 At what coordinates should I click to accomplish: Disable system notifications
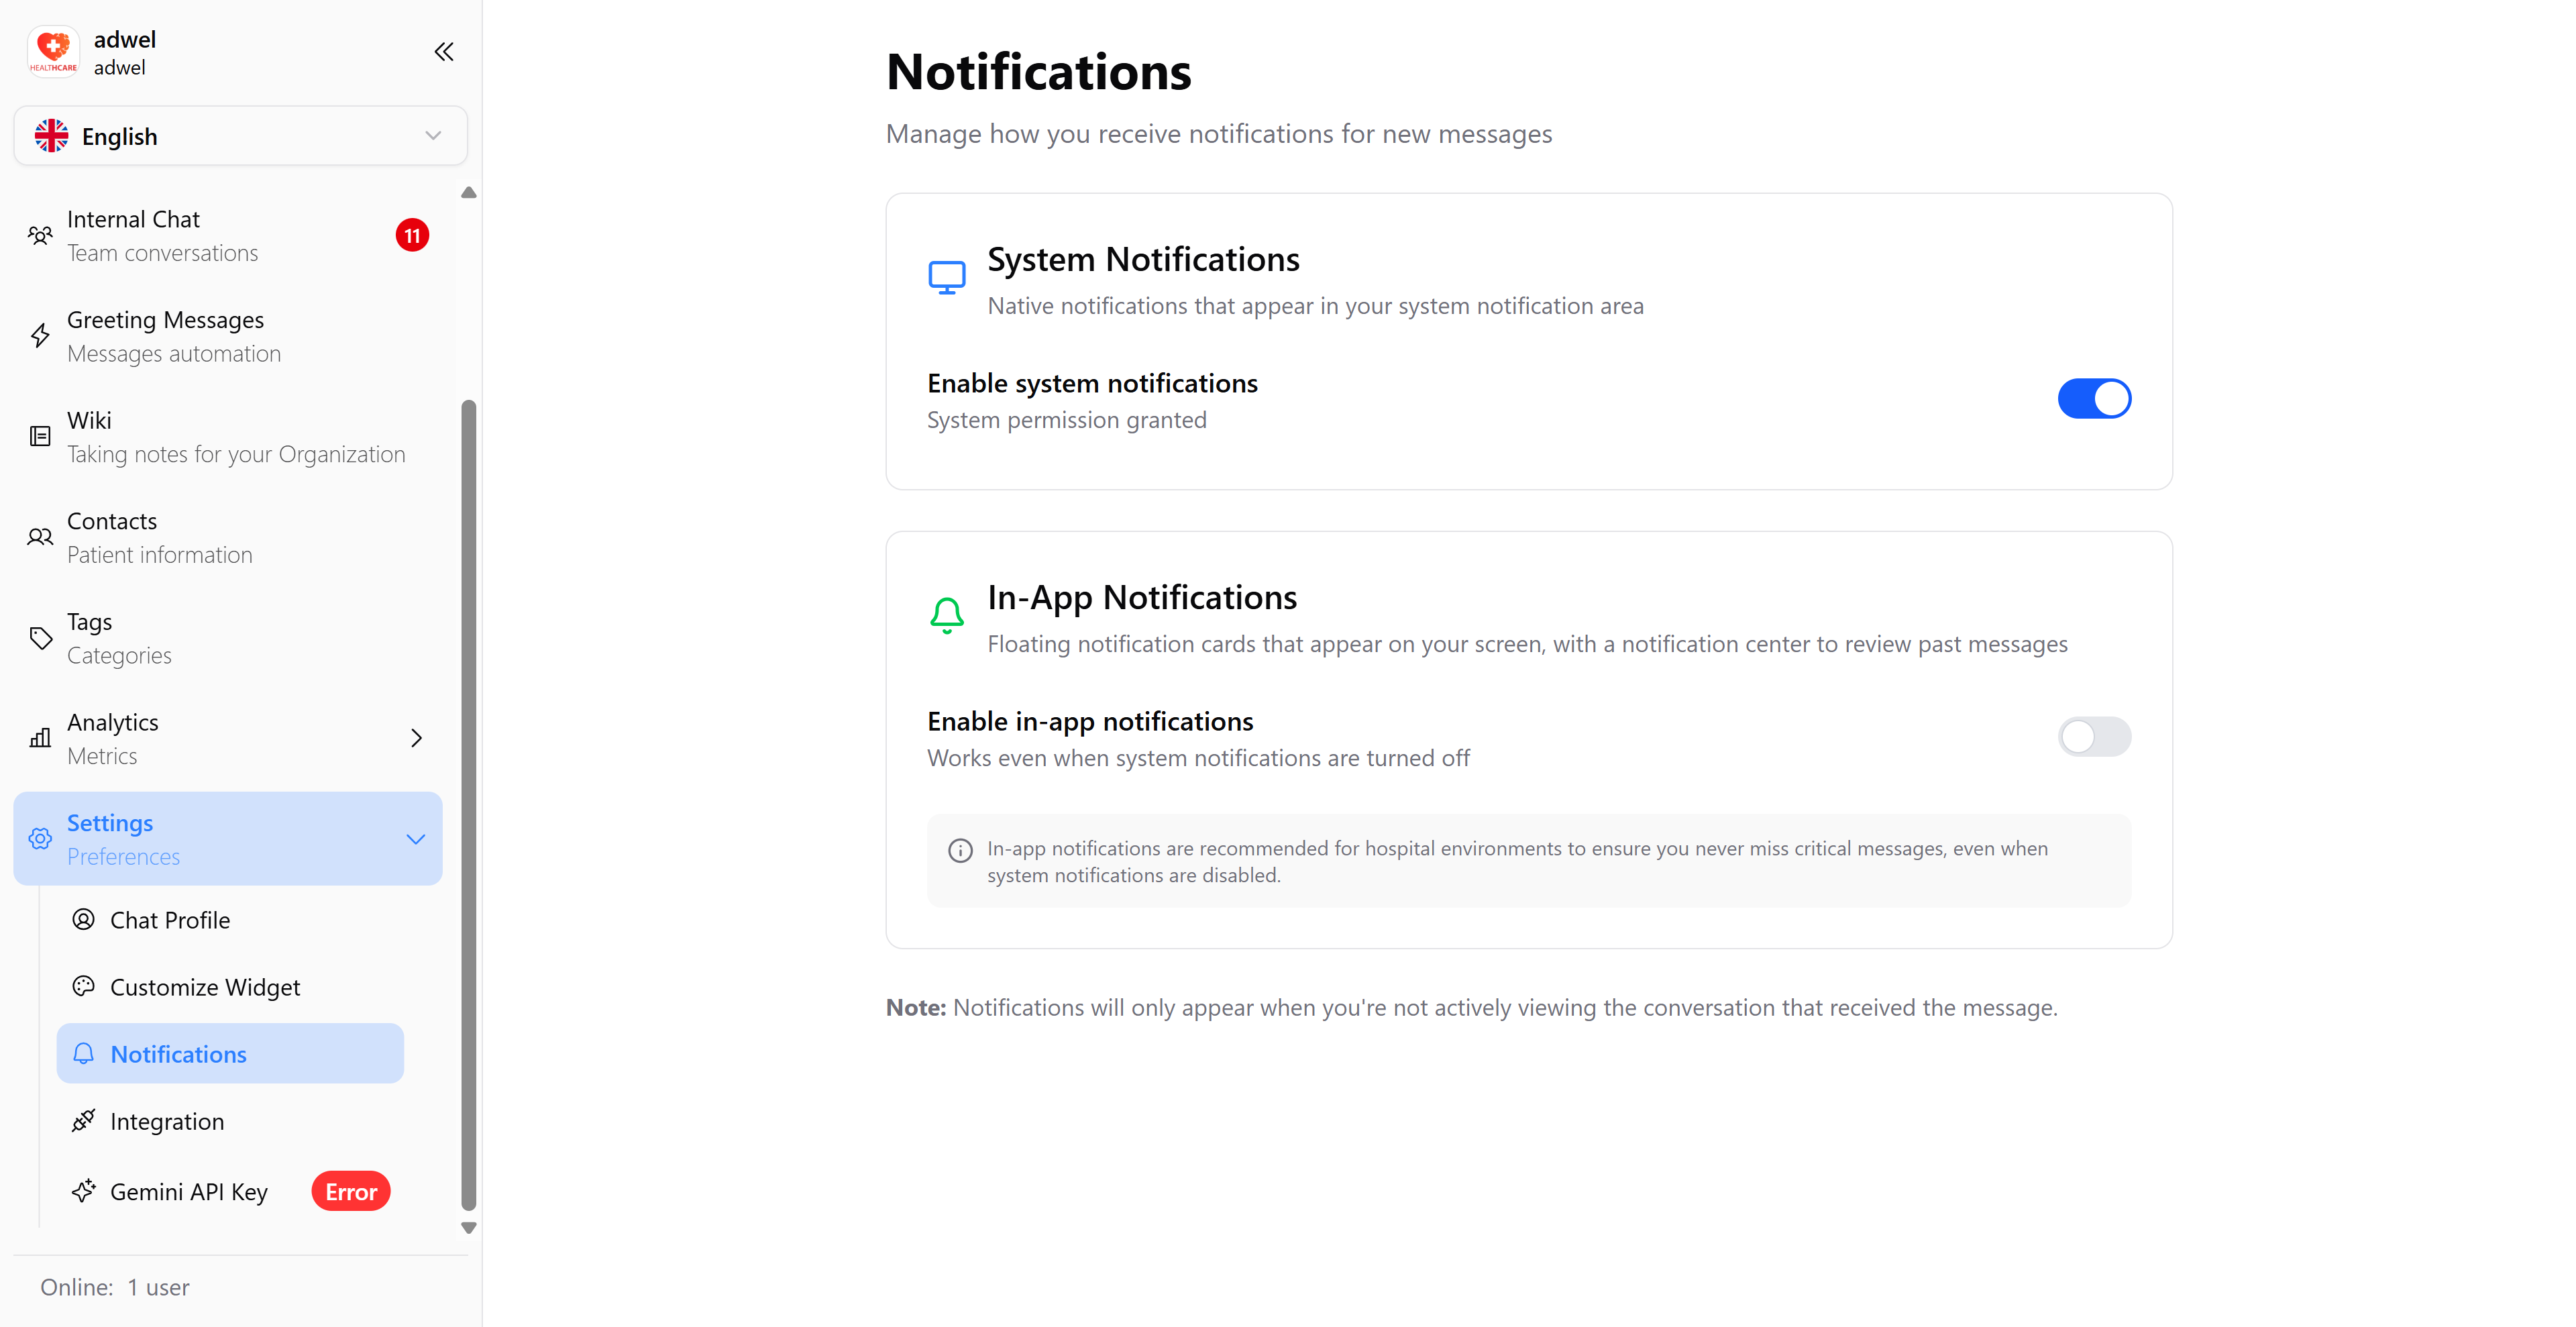[x=2094, y=398]
